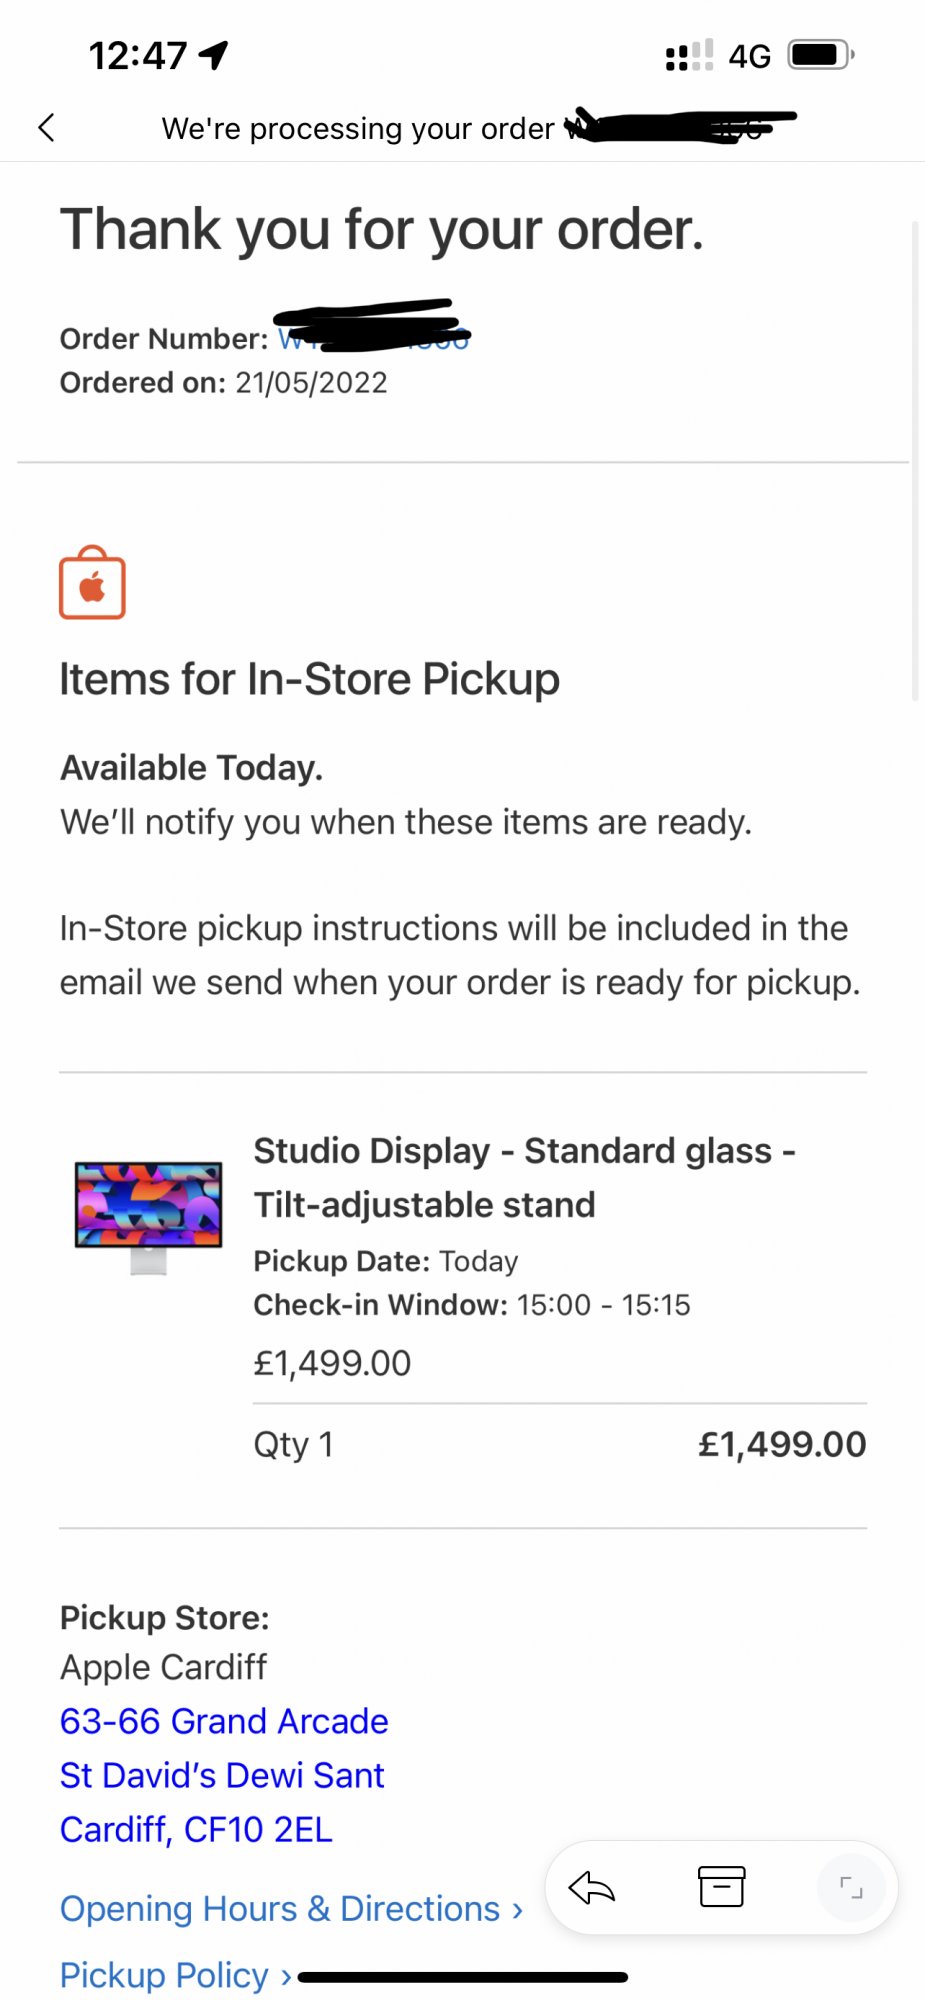The height and width of the screenshot is (2000, 925).
Task: Tap the Studio Display product thumbnail
Action: 148,1216
